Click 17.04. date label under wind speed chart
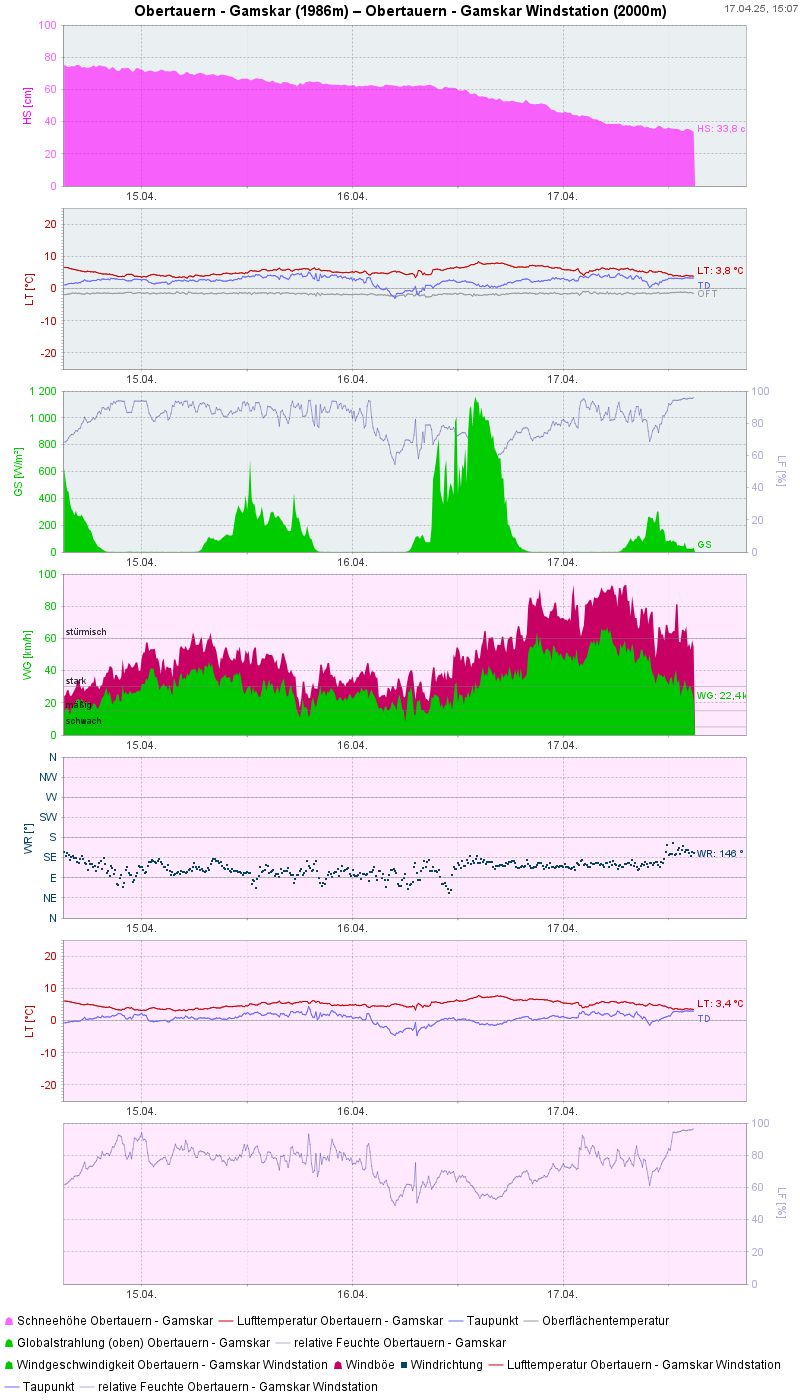Image resolution: width=800 pixels, height=1400 pixels. [x=563, y=745]
